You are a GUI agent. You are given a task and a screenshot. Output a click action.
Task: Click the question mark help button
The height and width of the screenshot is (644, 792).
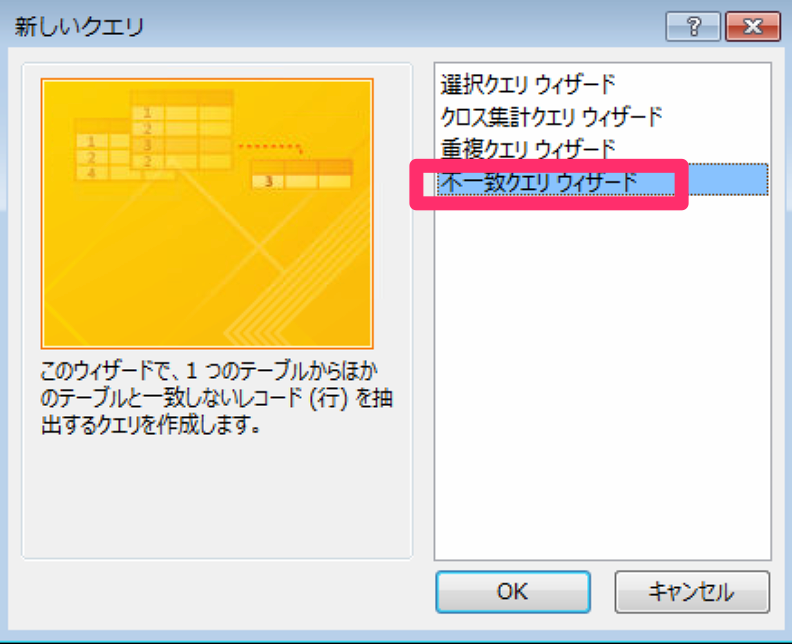(693, 26)
